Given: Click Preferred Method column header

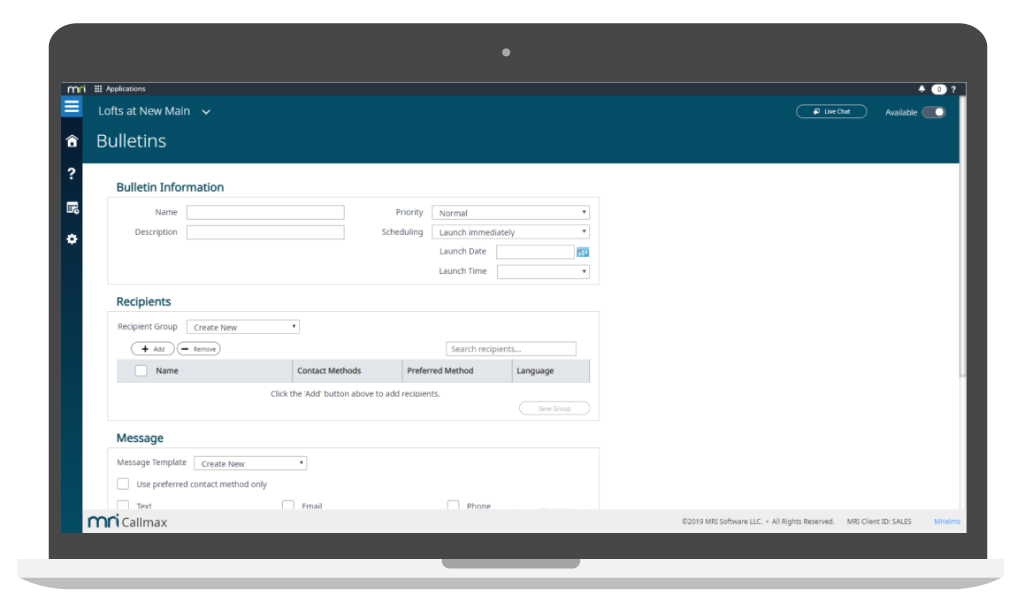Looking at the screenshot, I should pos(440,371).
